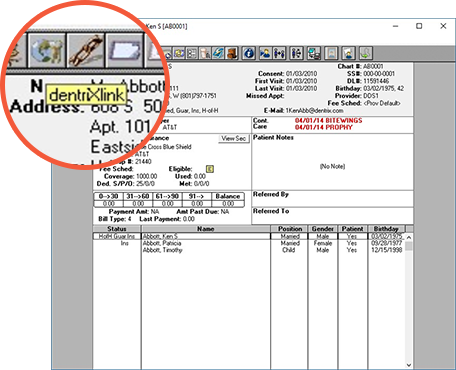
Task: Click the DL# value 11591446
Action: (376, 81)
